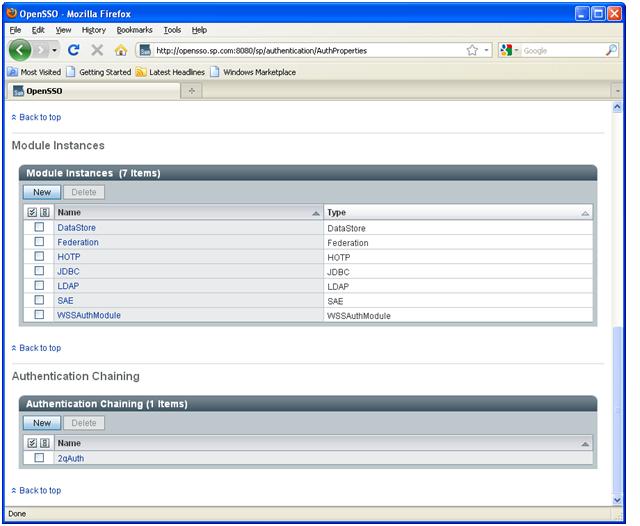Open the SAE module link
640x526 pixels.
pyautogui.click(x=65, y=301)
